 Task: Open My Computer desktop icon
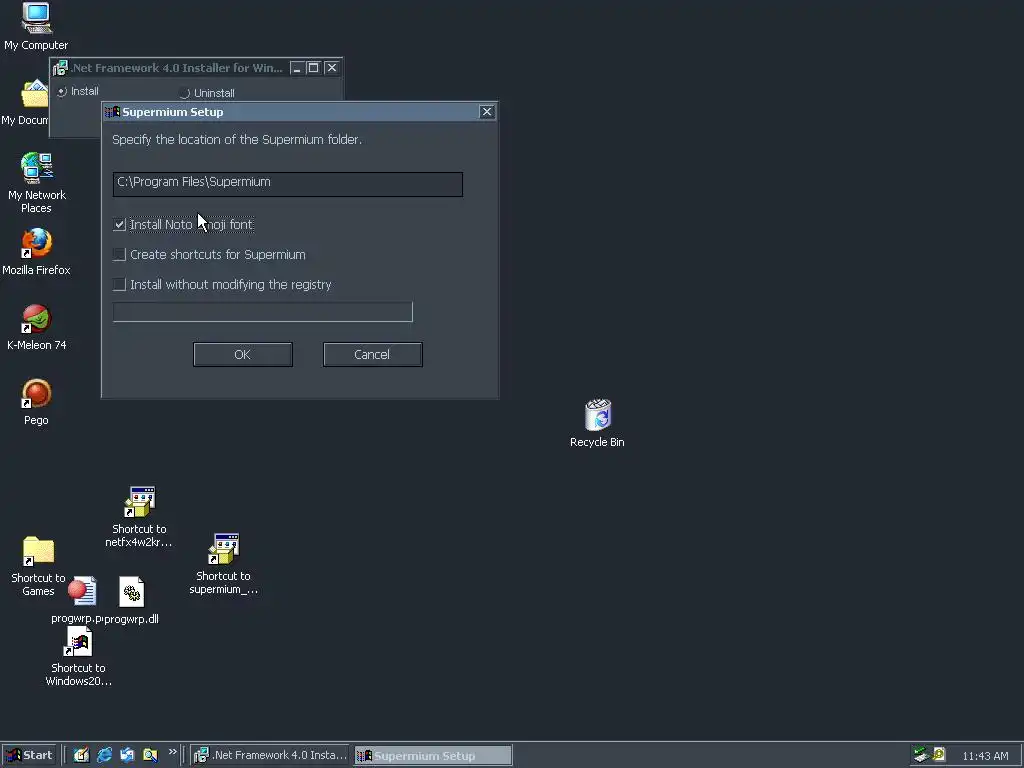36,18
